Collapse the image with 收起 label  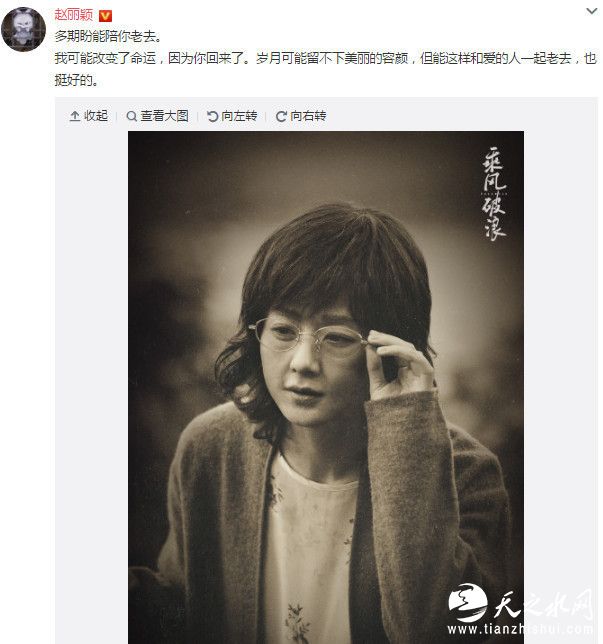tap(96, 116)
